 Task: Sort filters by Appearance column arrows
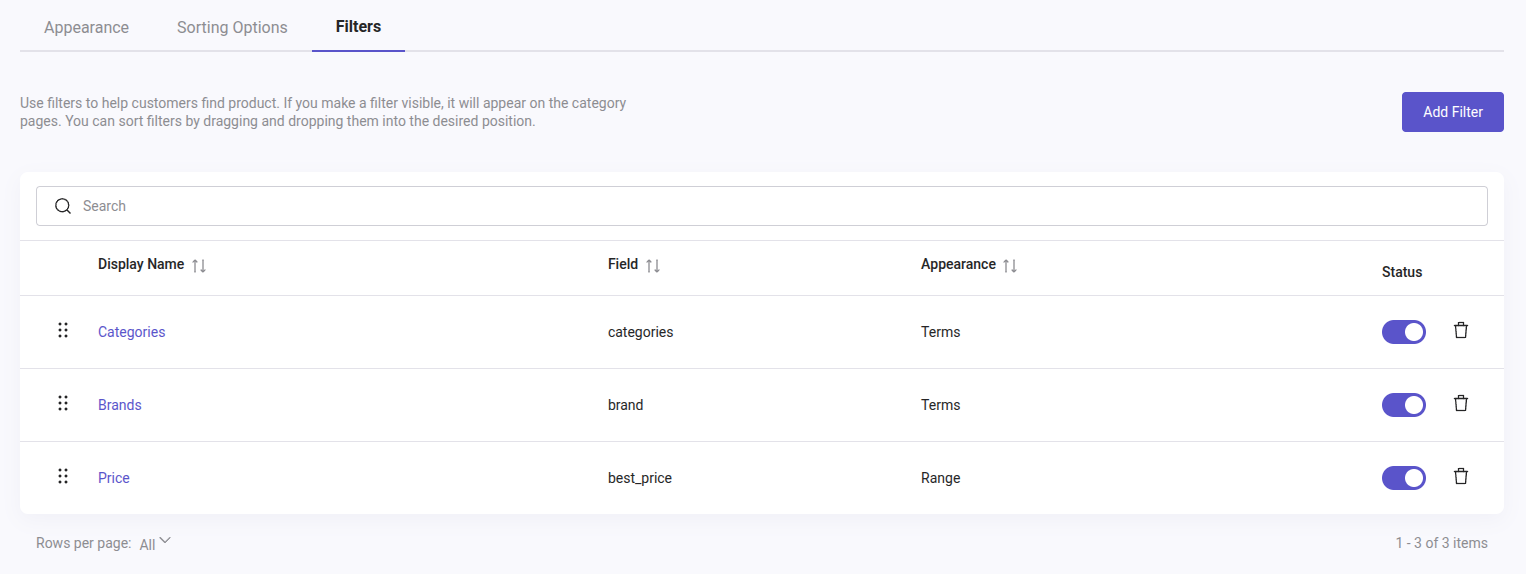(1010, 266)
